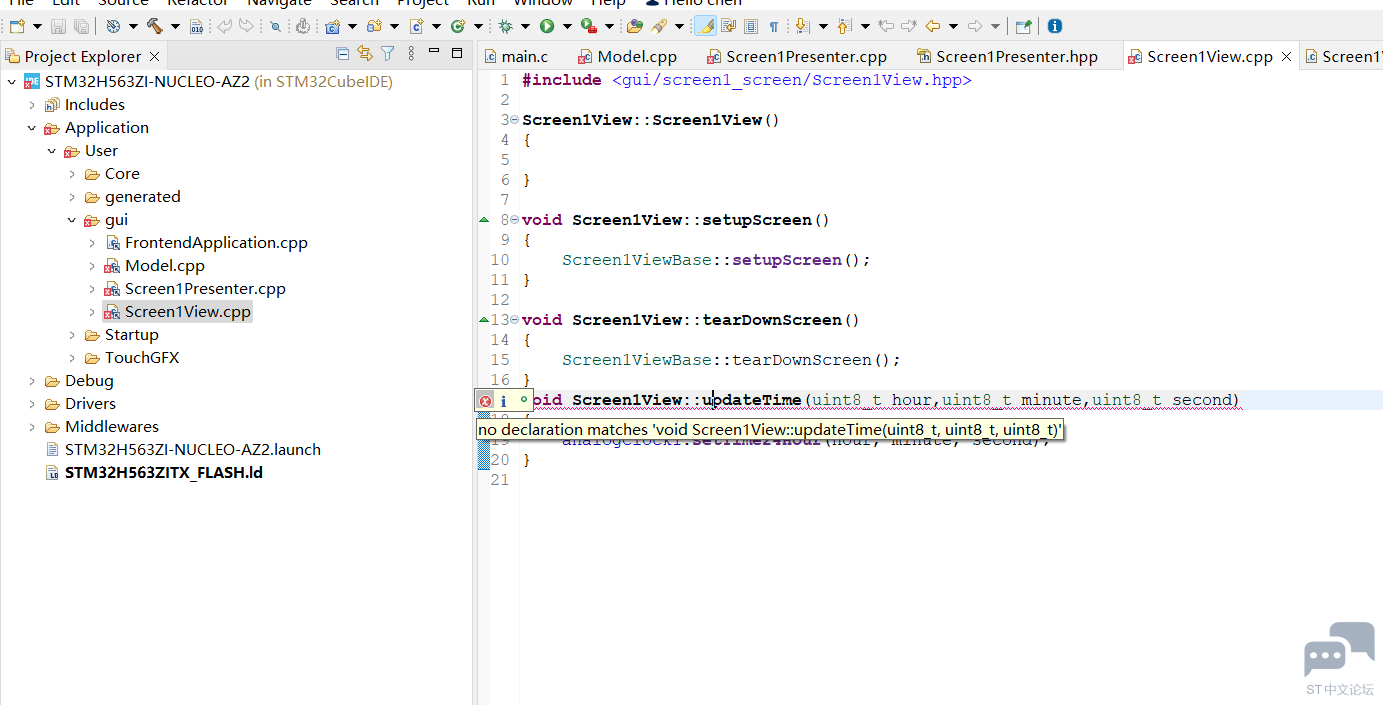Run the project with green play icon
The height and width of the screenshot is (705, 1383).
click(547, 26)
